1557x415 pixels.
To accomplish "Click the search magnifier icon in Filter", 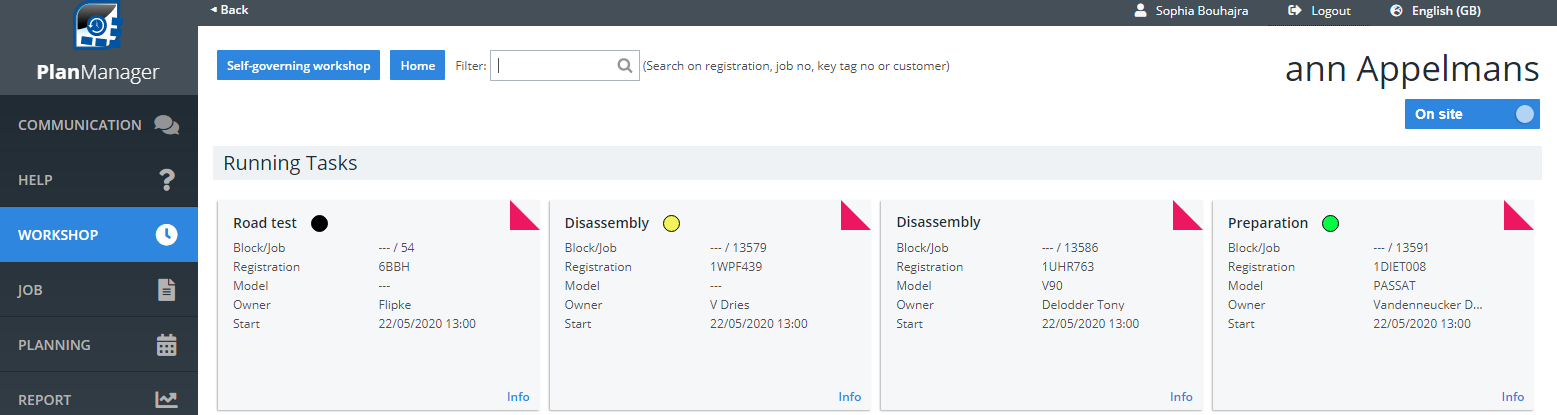I will (625, 66).
